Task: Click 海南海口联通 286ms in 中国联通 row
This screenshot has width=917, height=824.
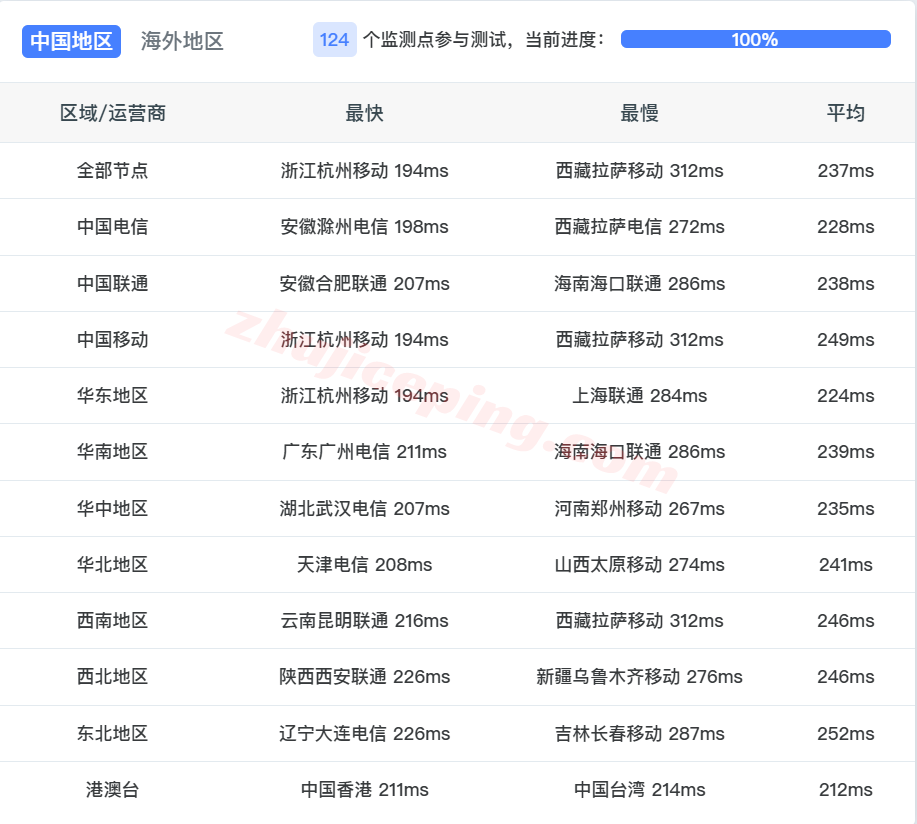Action: click(x=639, y=284)
